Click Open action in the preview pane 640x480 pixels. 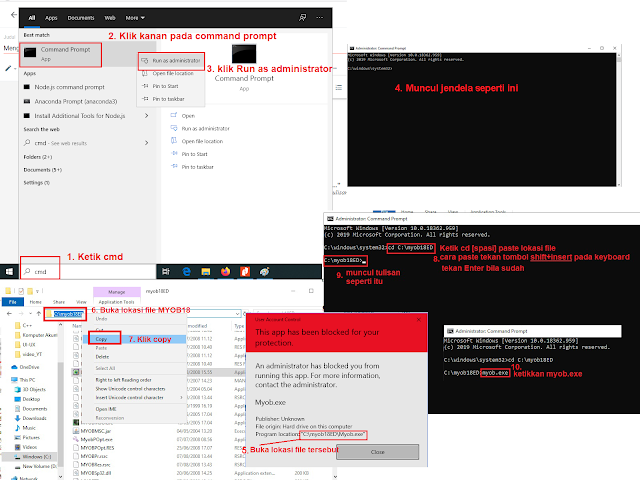tap(183, 116)
